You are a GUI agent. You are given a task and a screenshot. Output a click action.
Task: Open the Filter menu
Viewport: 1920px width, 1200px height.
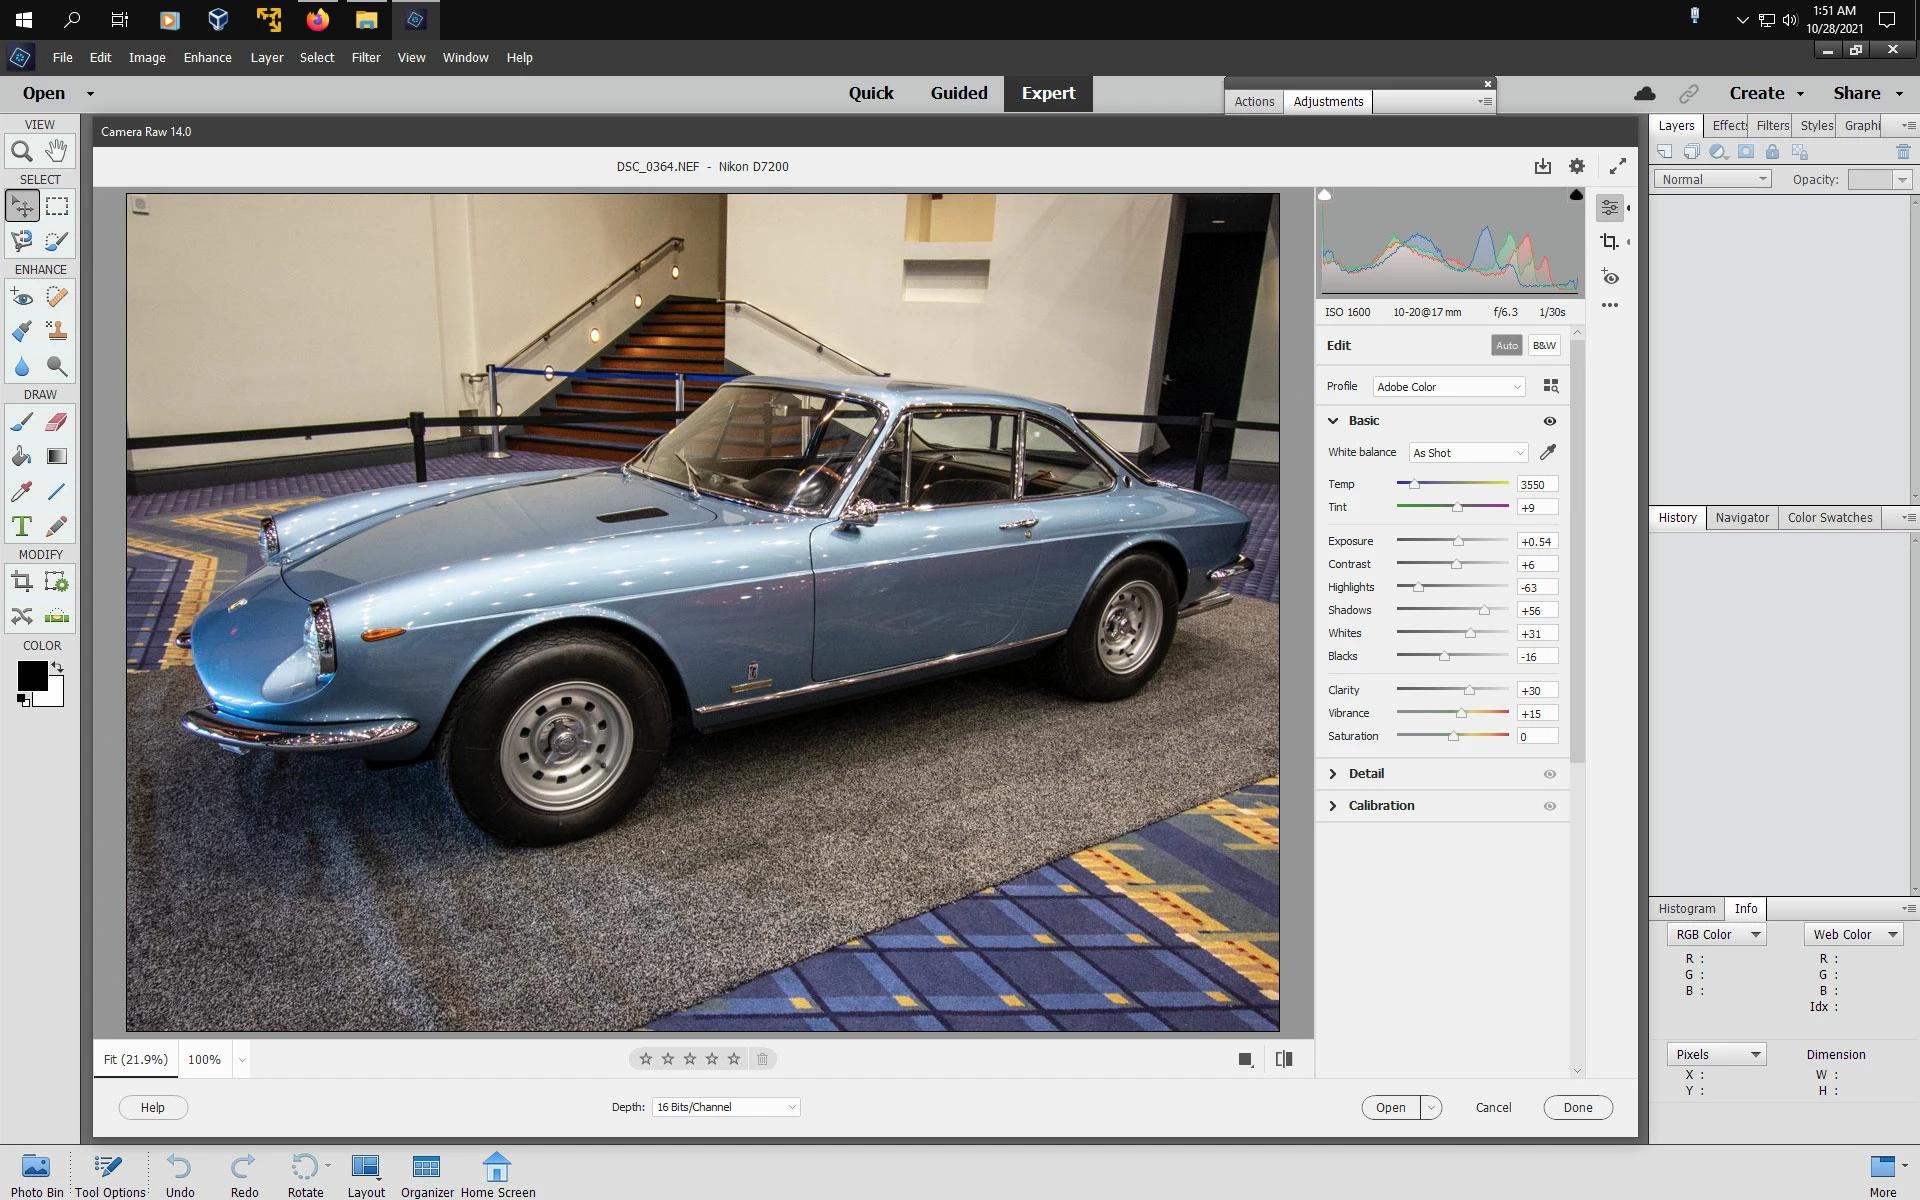[365, 57]
